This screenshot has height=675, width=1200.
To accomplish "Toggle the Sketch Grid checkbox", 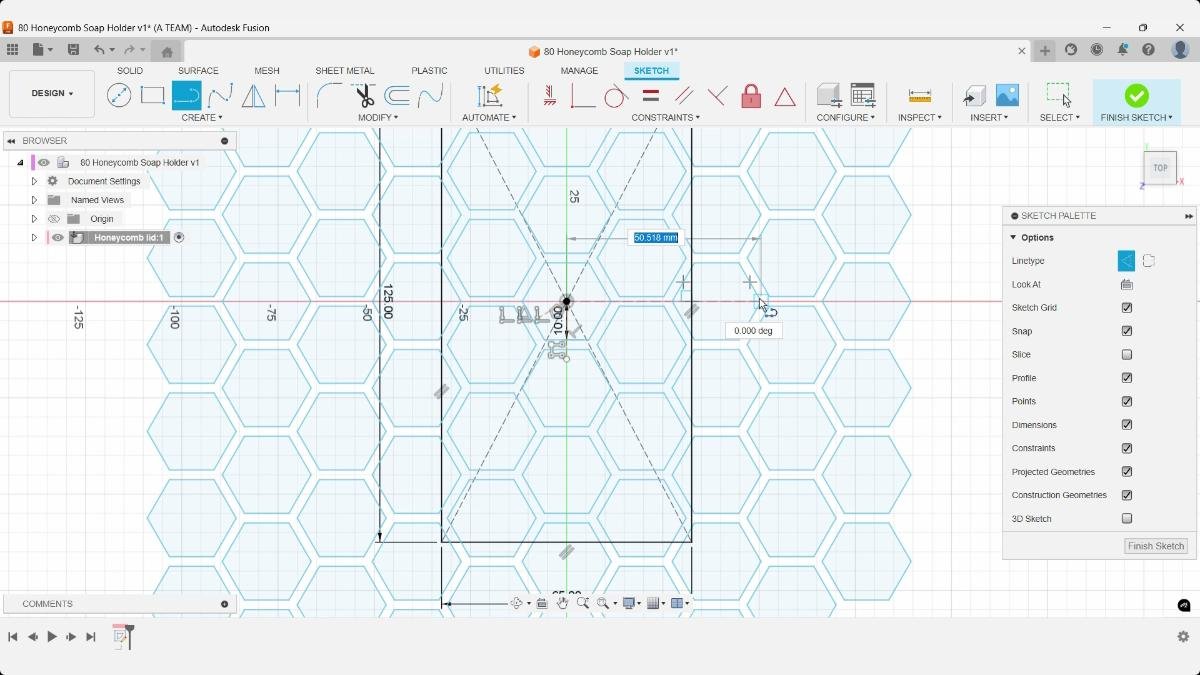I will (x=1127, y=308).
